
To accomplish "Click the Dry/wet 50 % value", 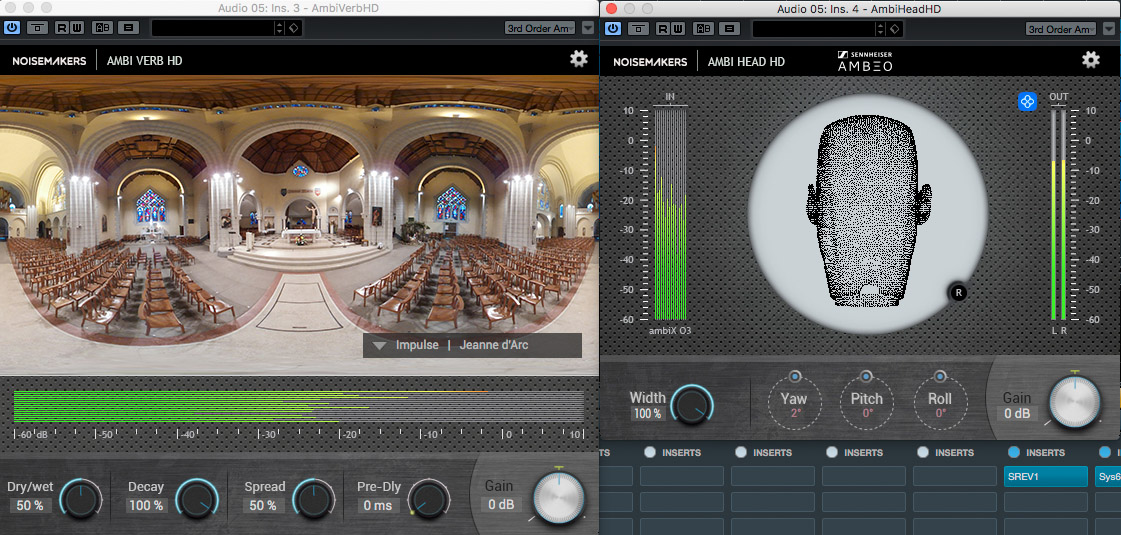I will pos(30,506).
